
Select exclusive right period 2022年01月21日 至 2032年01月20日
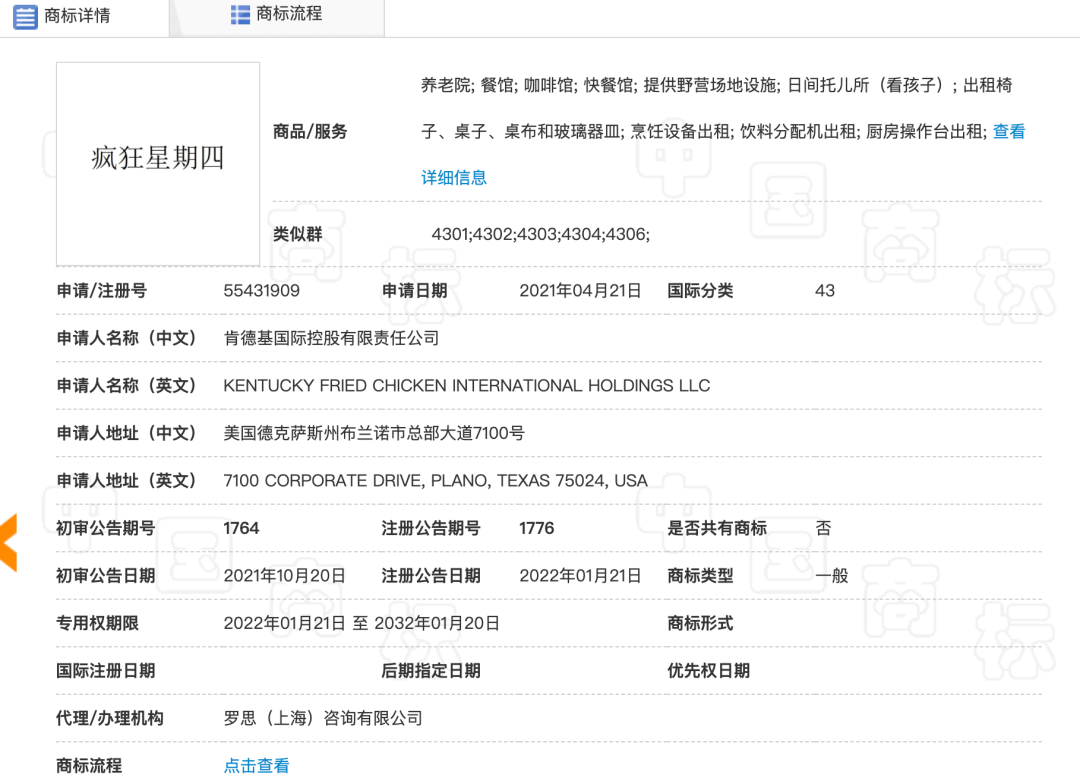[362, 623]
